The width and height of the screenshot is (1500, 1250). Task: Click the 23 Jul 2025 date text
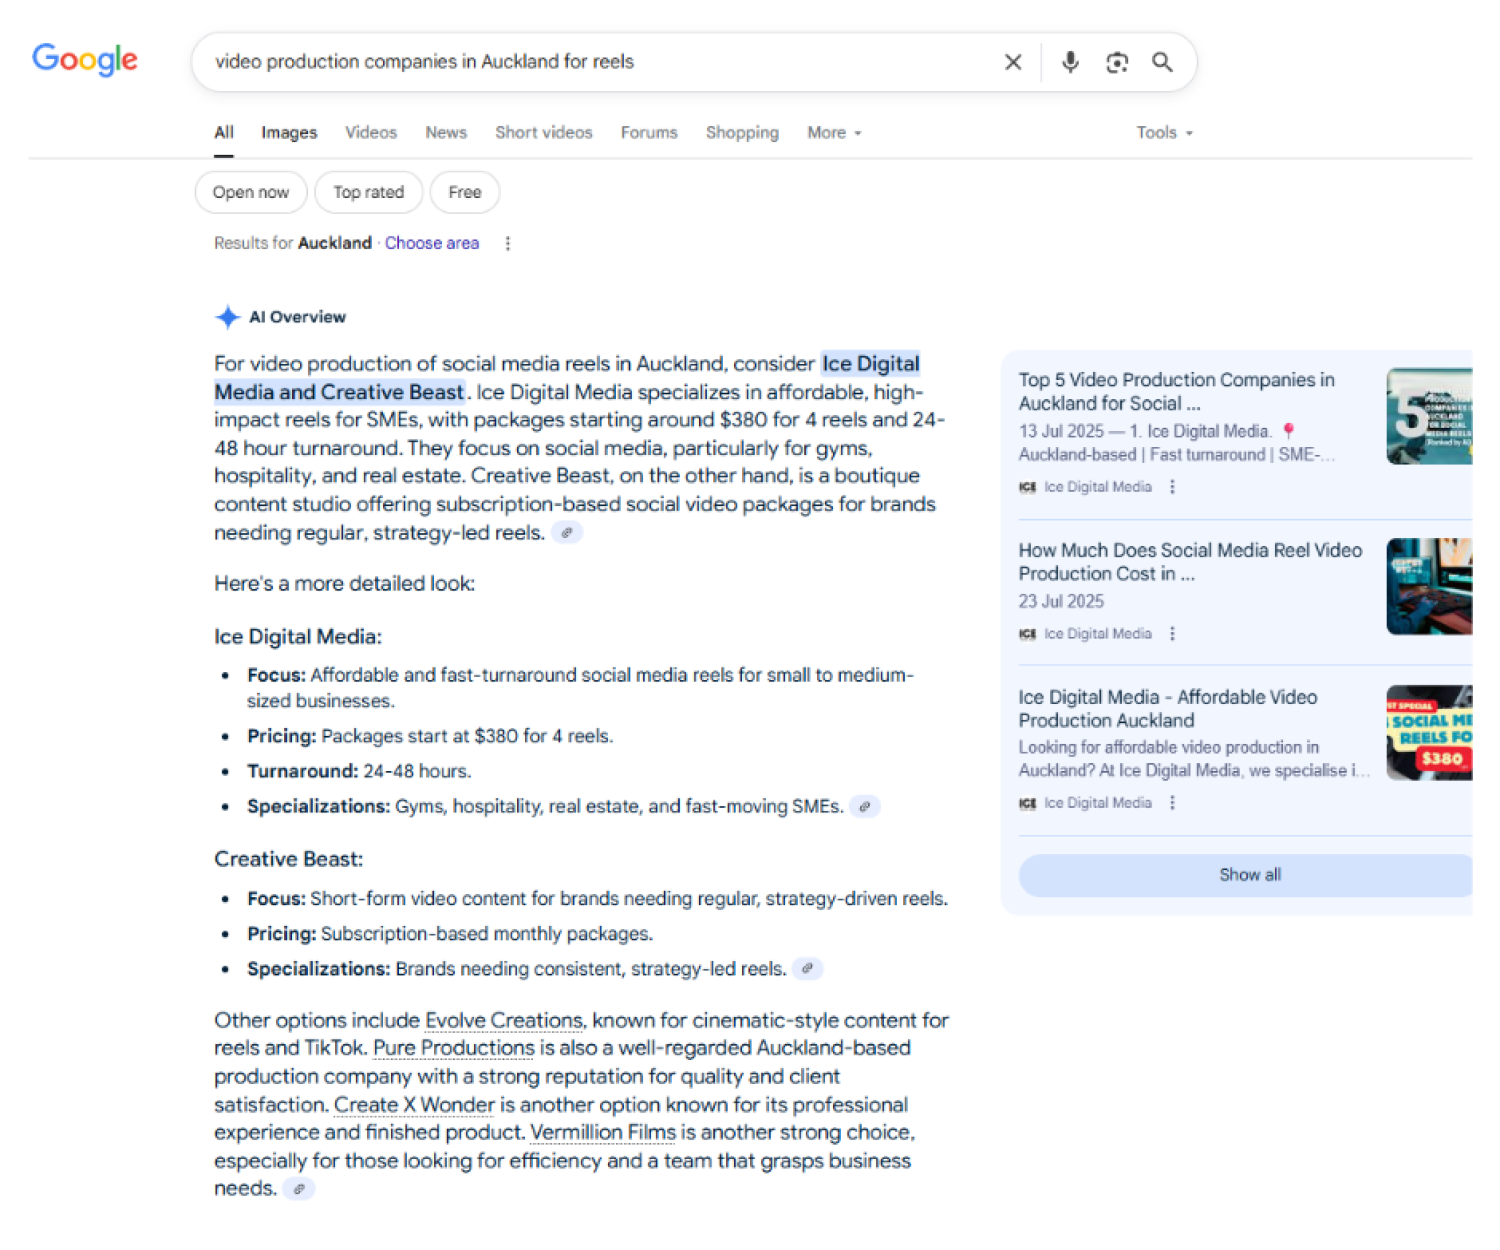coord(1061,601)
